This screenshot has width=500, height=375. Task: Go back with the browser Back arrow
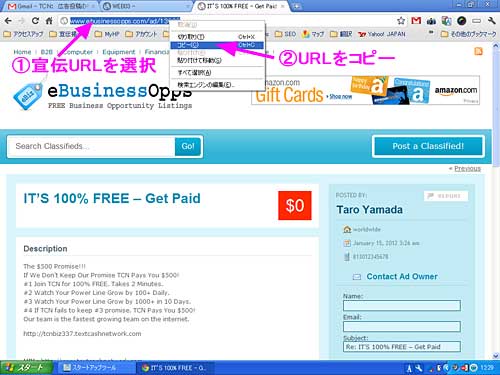[x=8, y=21]
